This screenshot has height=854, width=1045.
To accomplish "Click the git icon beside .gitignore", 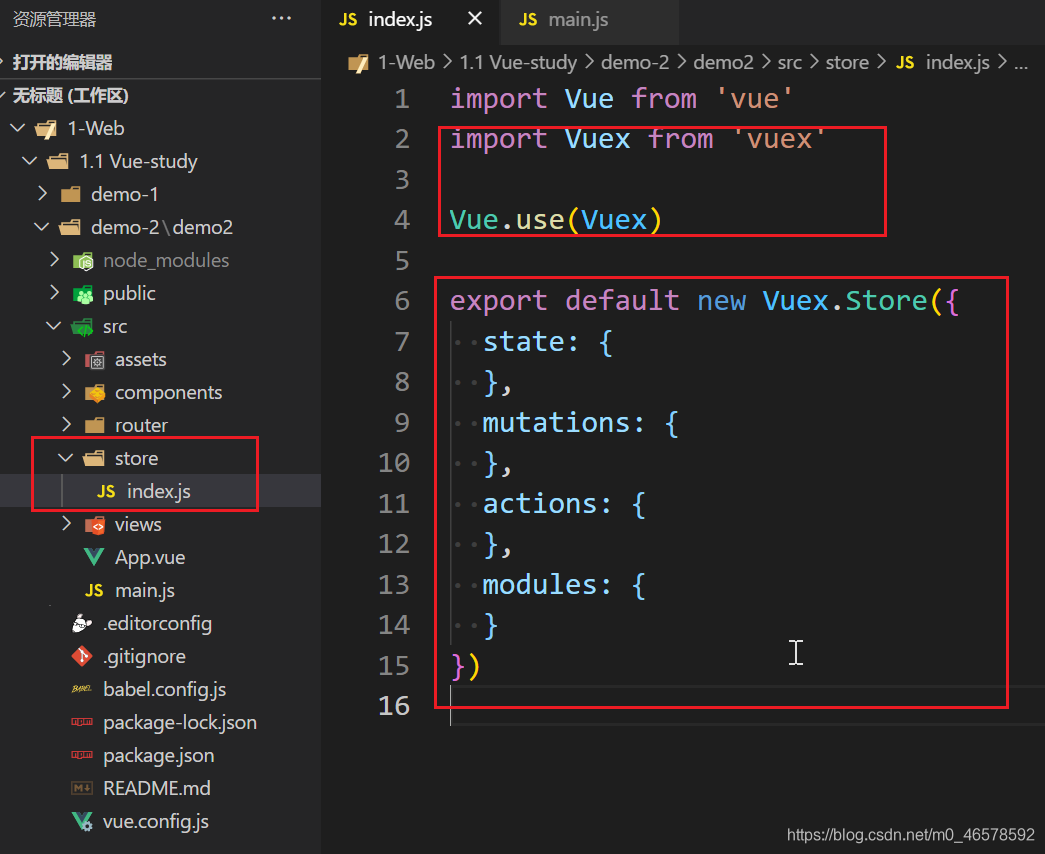I will point(82,656).
